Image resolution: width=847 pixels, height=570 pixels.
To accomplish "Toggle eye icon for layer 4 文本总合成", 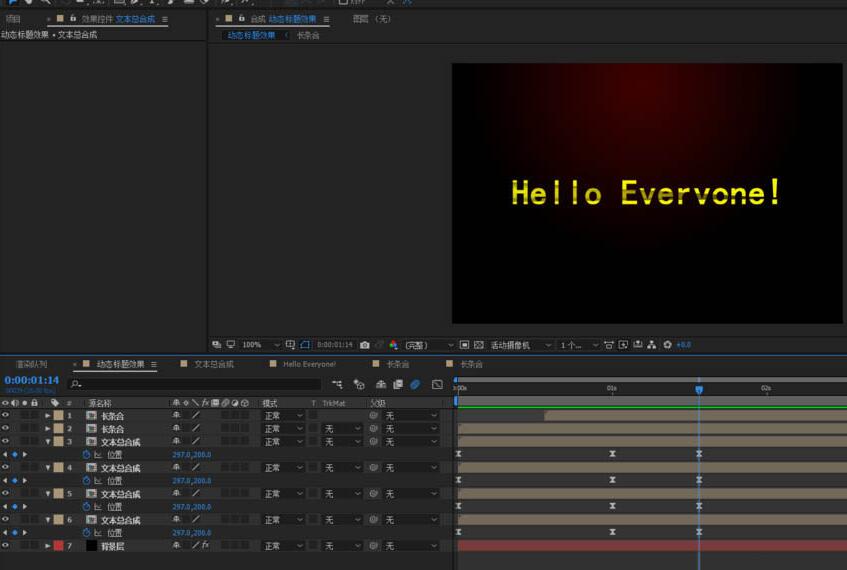I will (x=5, y=468).
